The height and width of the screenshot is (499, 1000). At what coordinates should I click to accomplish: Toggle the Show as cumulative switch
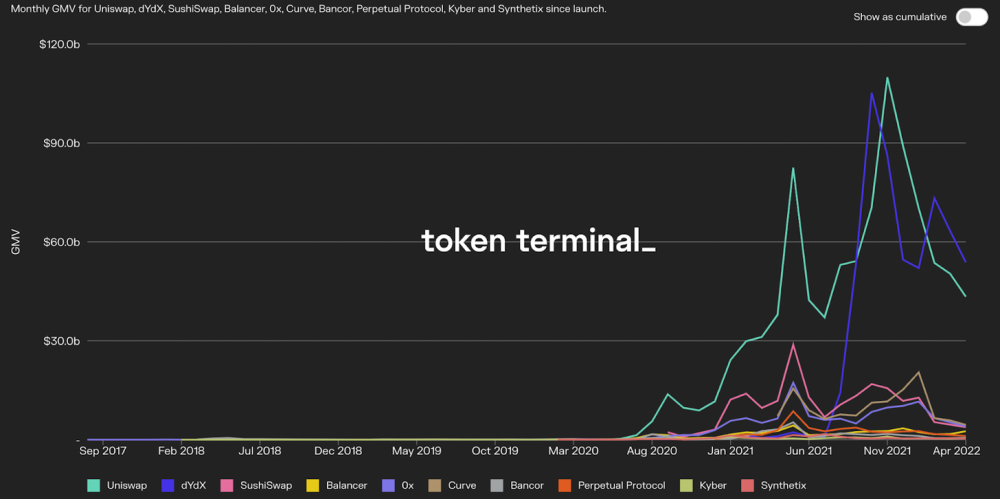[x=971, y=17]
